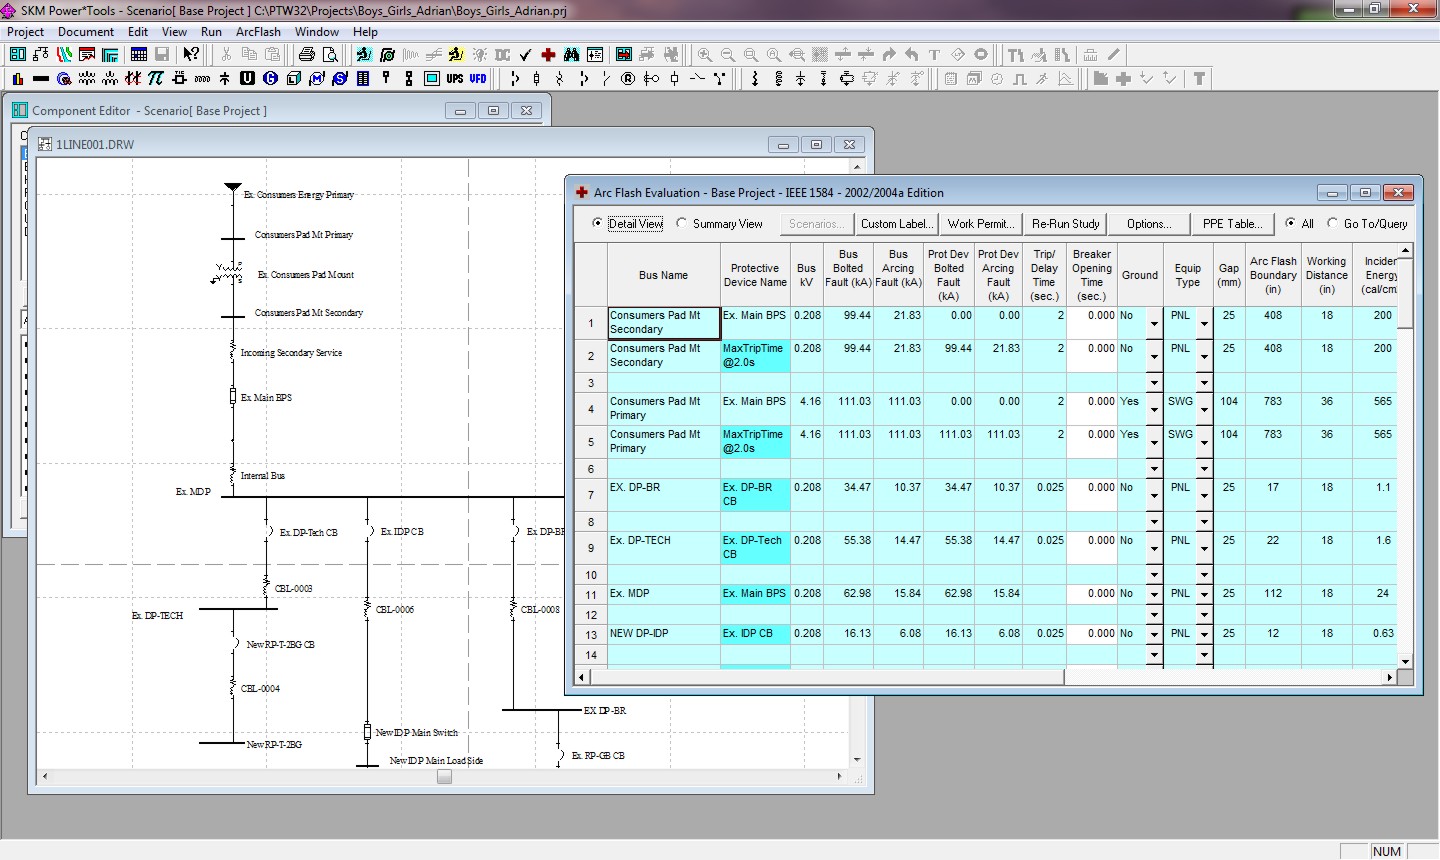
Task: Open the Edit menu
Action: [138, 32]
